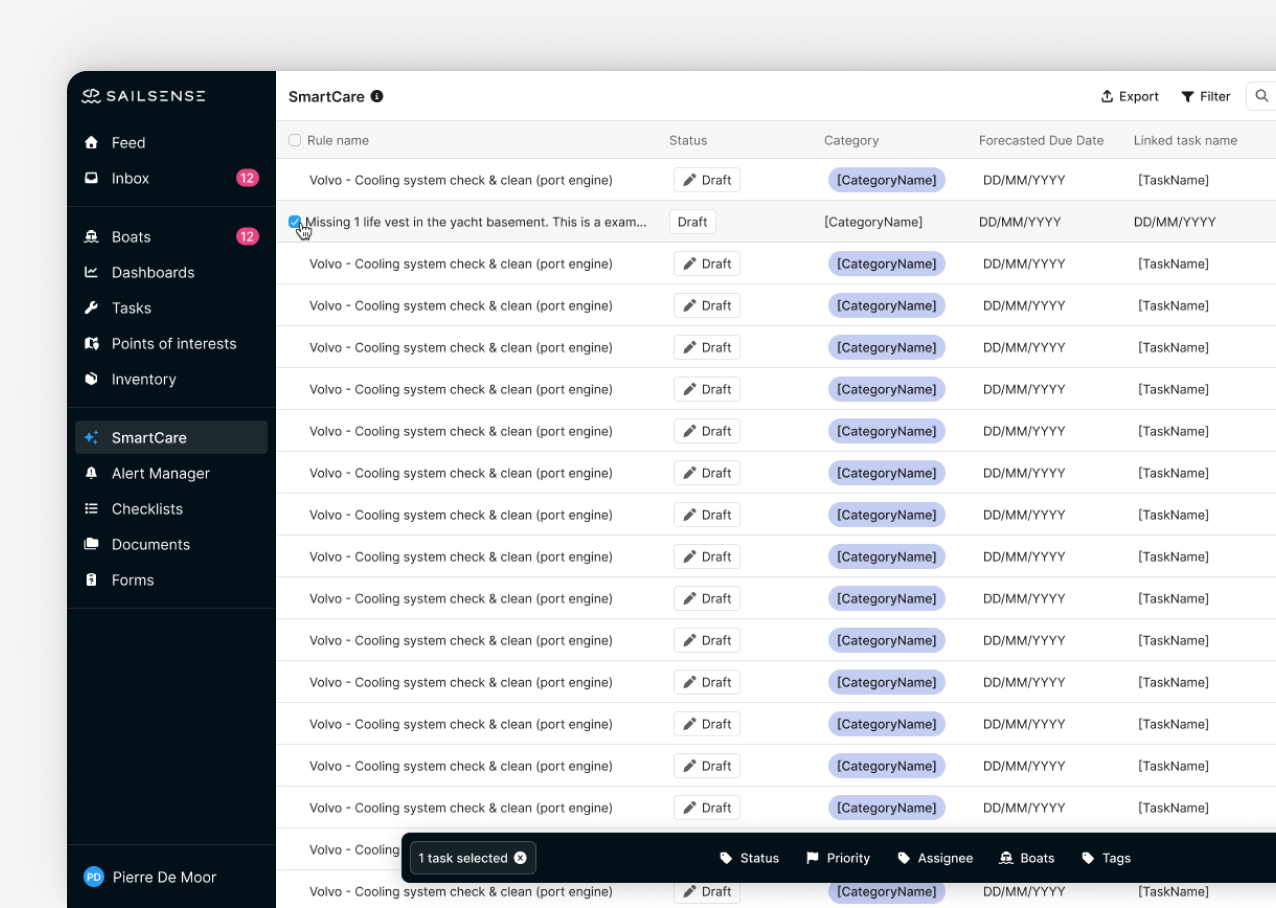The width and height of the screenshot is (1276, 908).
Task: Navigate to Dashboards
Action: (x=153, y=272)
